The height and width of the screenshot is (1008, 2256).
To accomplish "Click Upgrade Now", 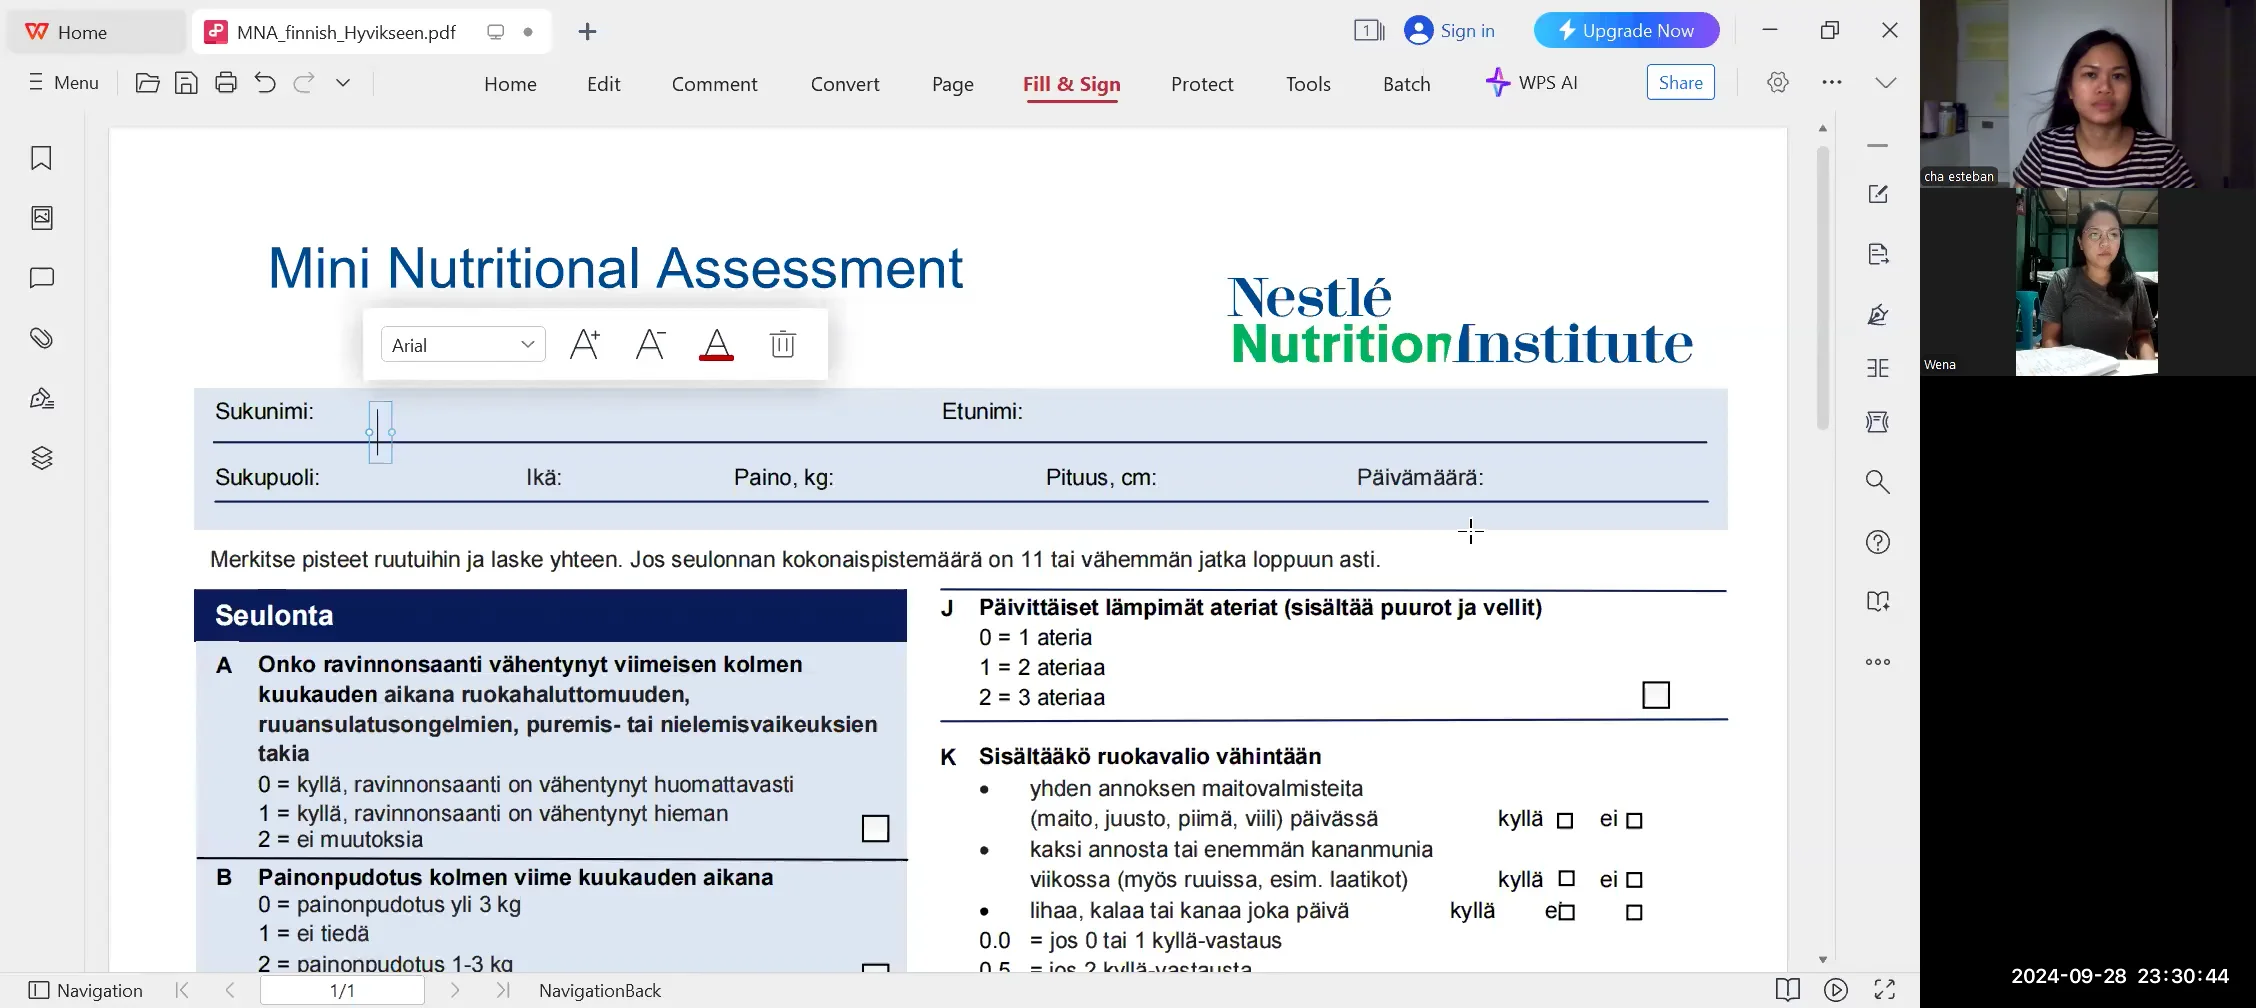I will [1626, 30].
